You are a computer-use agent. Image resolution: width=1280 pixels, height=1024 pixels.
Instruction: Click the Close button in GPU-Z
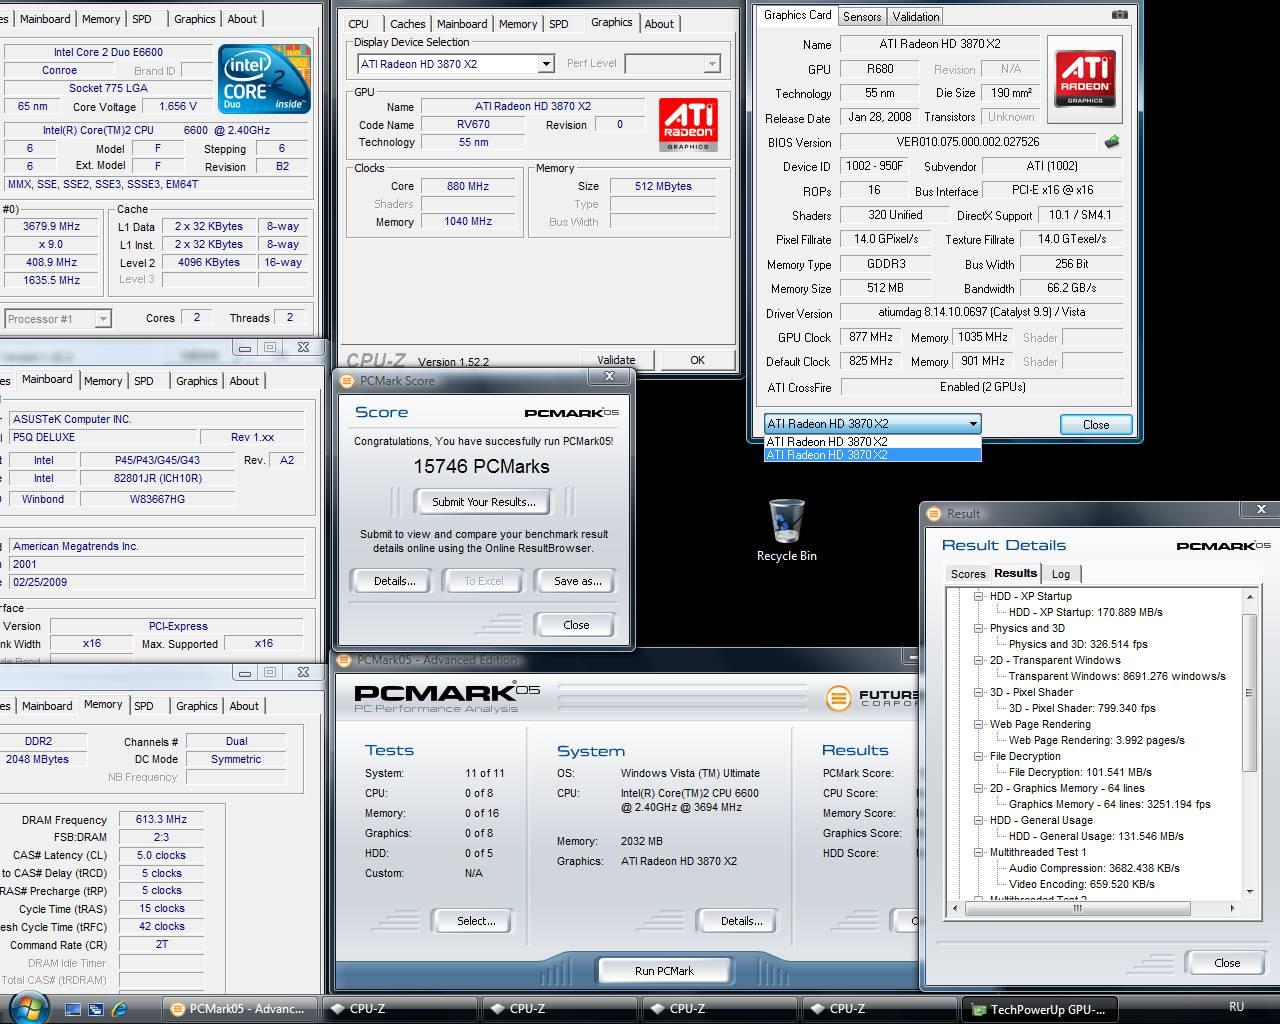1096,424
